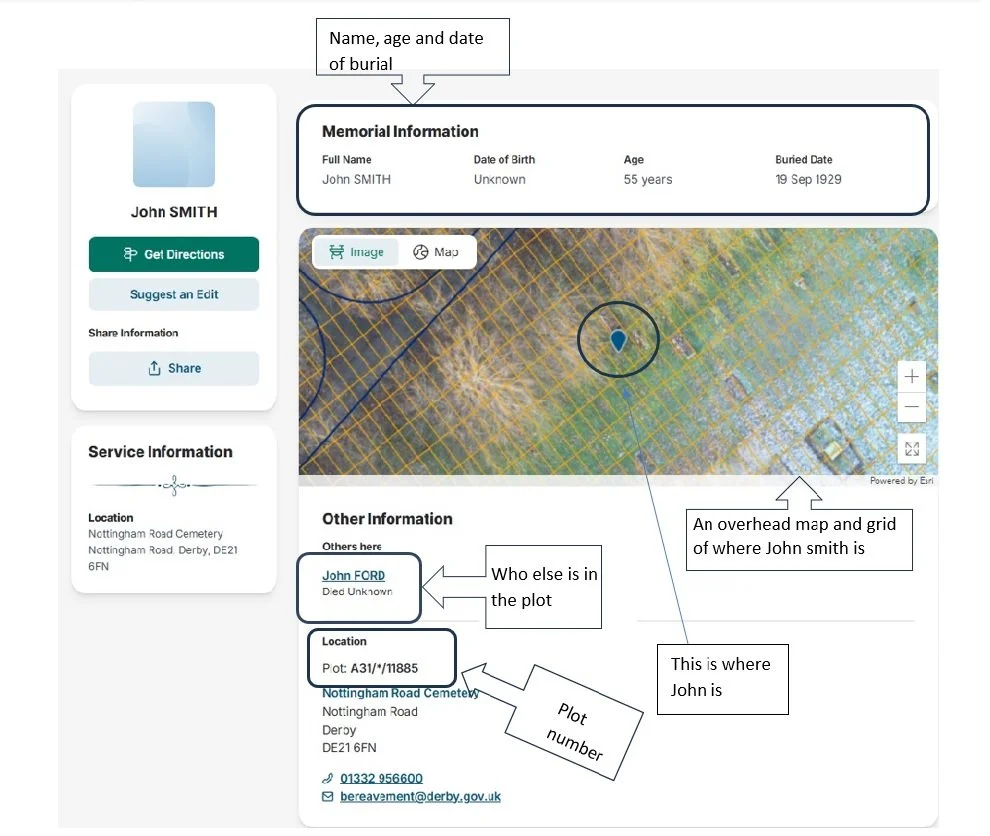The width and height of the screenshot is (990, 836).
Task: Click the Get Directions button
Action: tap(174, 254)
